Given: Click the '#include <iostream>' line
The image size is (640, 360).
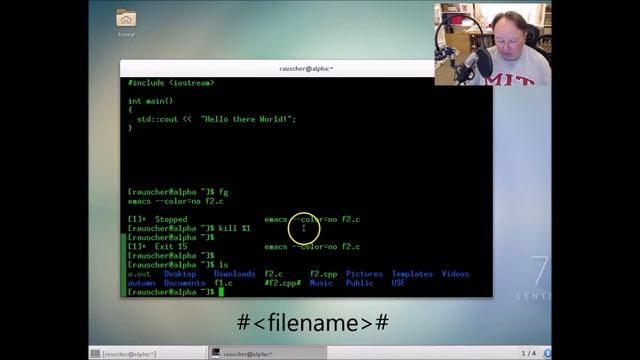Looking at the screenshot, I should (171, 83).
